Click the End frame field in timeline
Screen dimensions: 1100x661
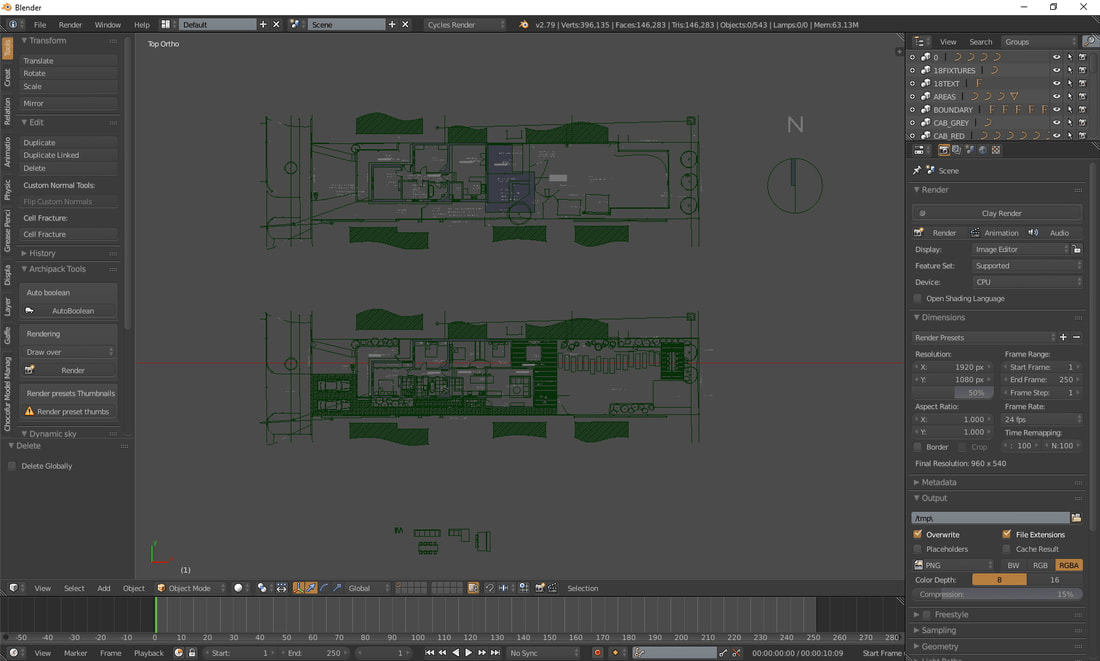[315, 653]
